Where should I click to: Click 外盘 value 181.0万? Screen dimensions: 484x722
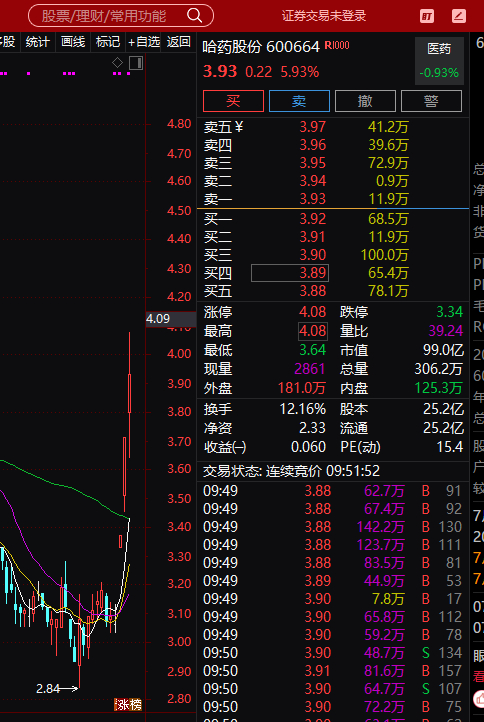tap(302, 388)
